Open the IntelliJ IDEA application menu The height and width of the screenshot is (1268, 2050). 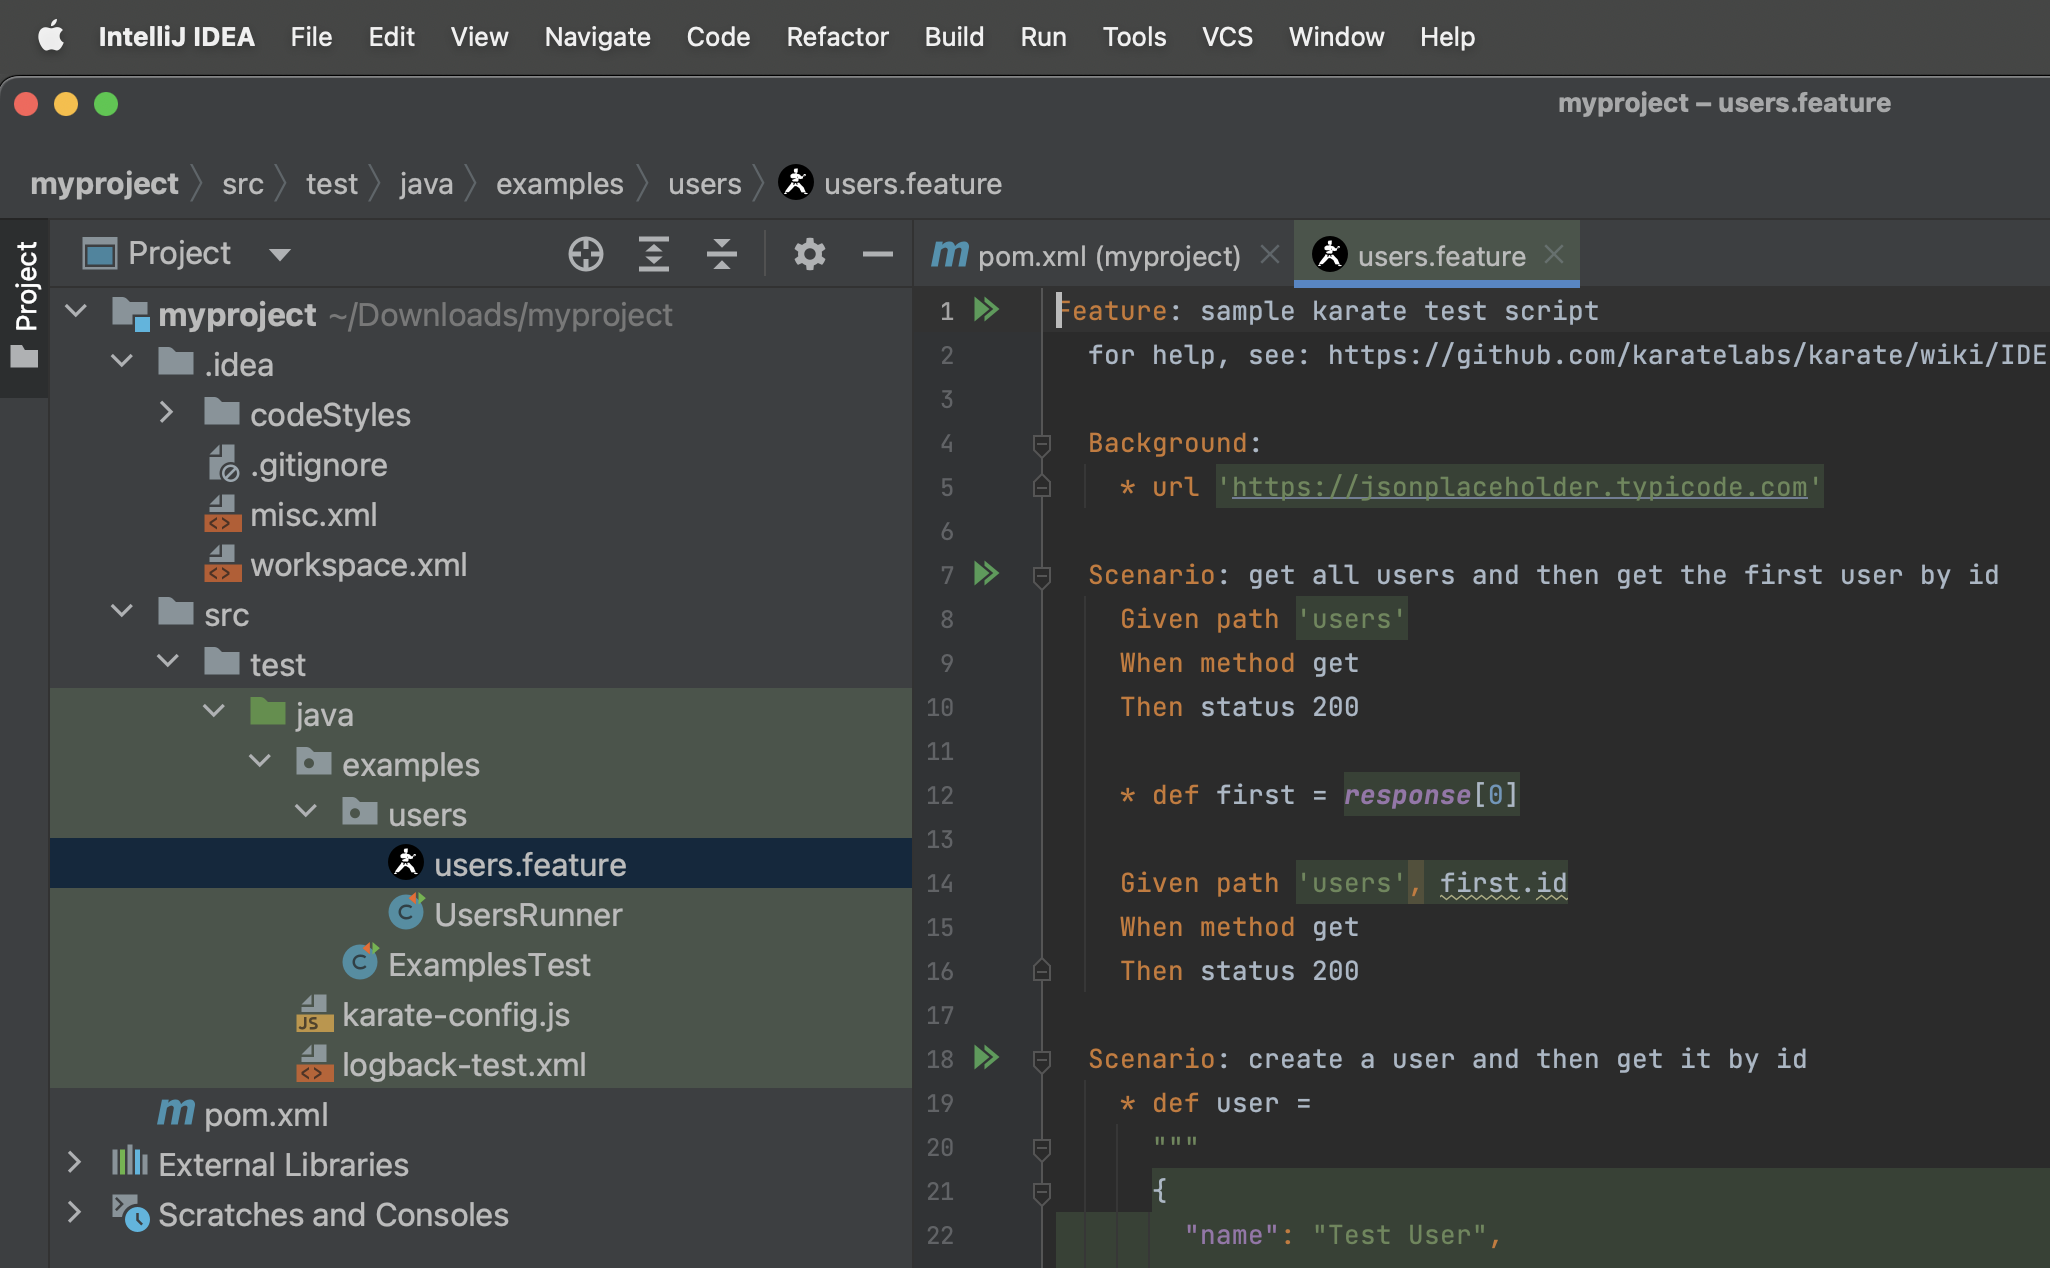point(176,37)
